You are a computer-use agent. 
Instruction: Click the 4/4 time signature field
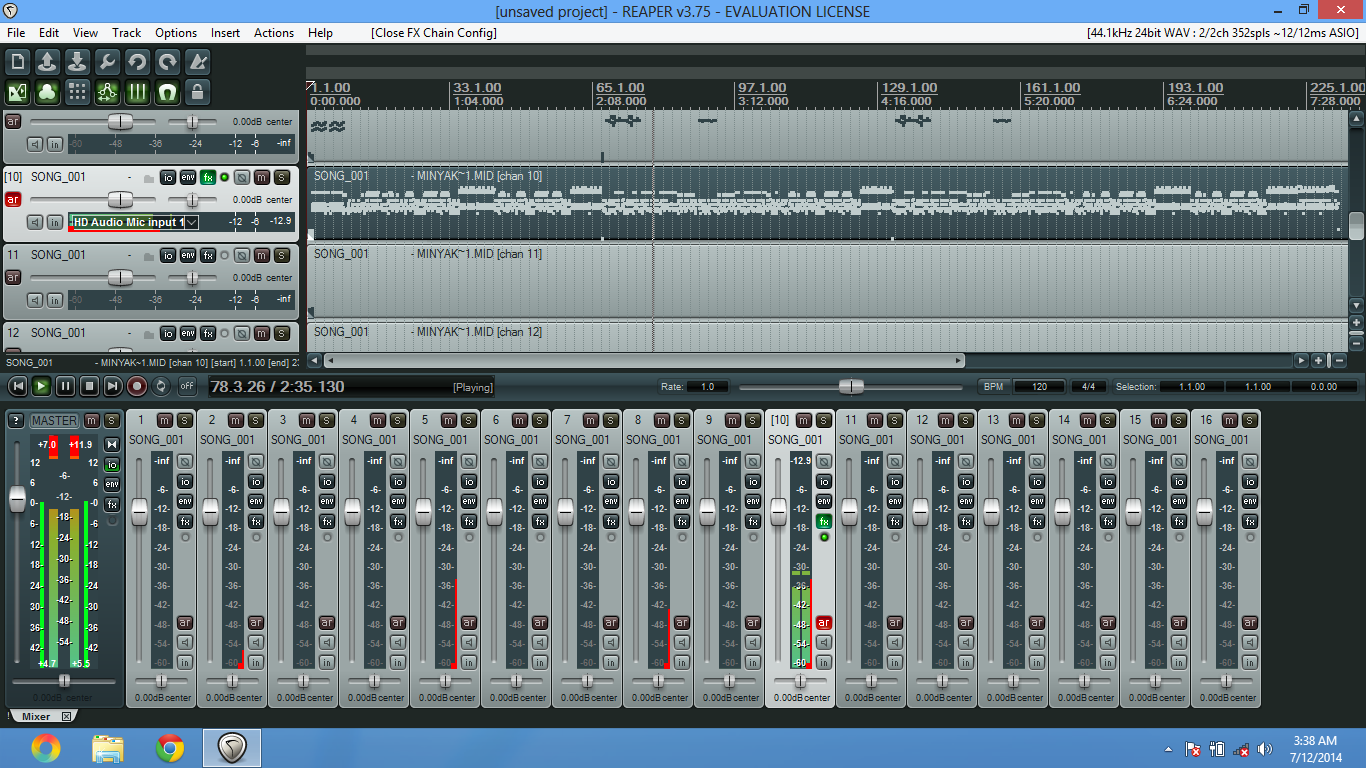click(x=1088, y=386)
